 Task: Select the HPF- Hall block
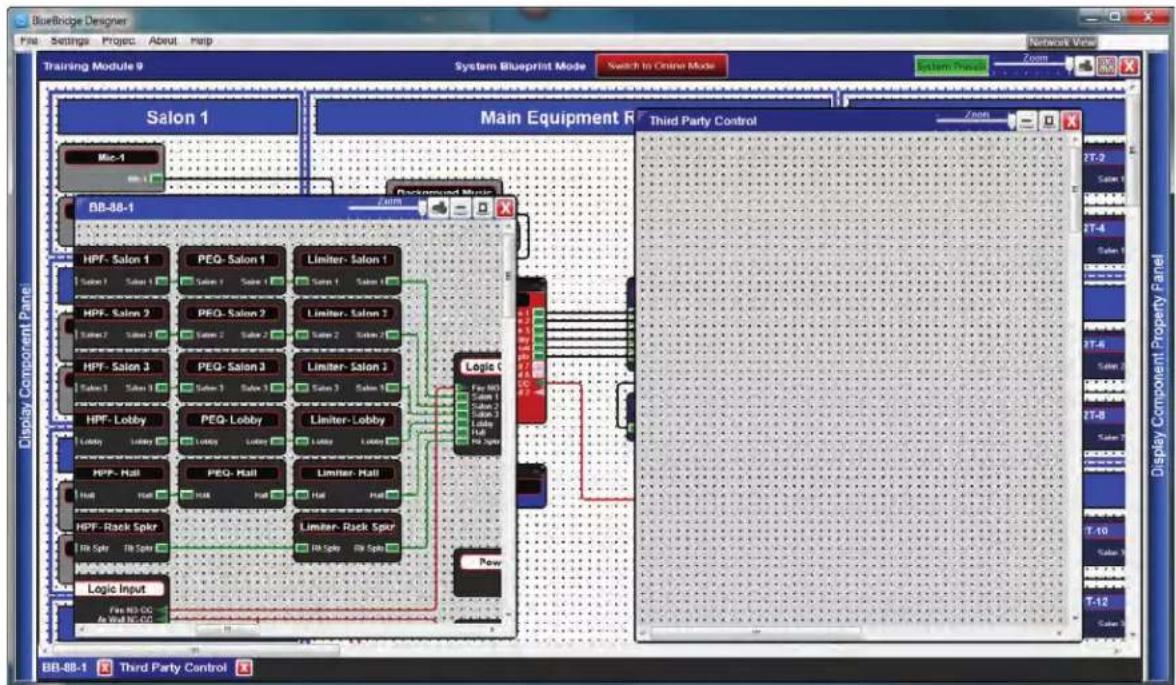(x=122, y=484)
